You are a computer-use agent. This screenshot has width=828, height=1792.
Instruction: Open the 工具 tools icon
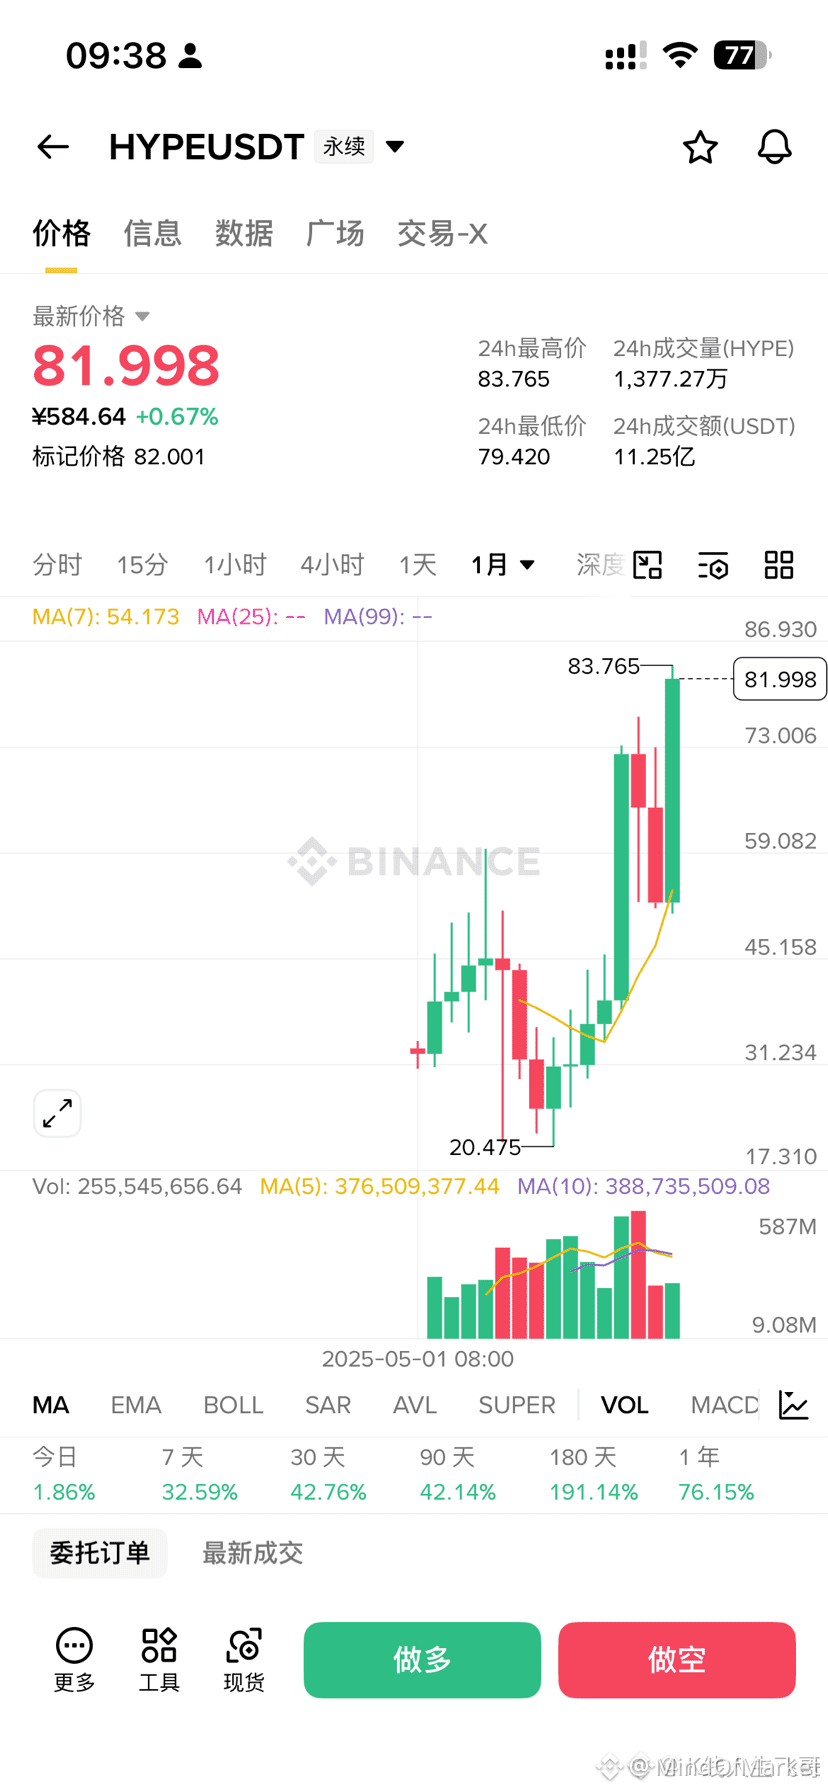click(159, 1660)
